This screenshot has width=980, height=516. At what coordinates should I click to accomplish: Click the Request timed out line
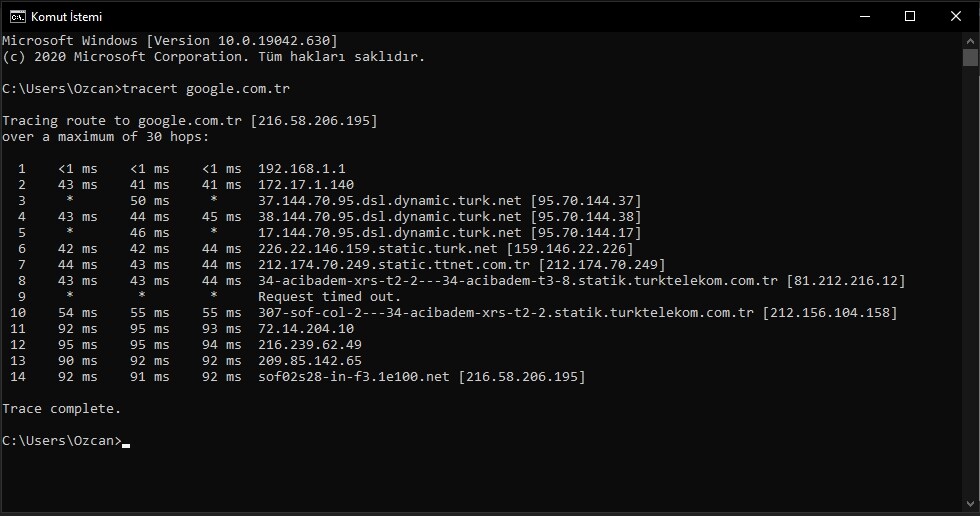(329, 297)
